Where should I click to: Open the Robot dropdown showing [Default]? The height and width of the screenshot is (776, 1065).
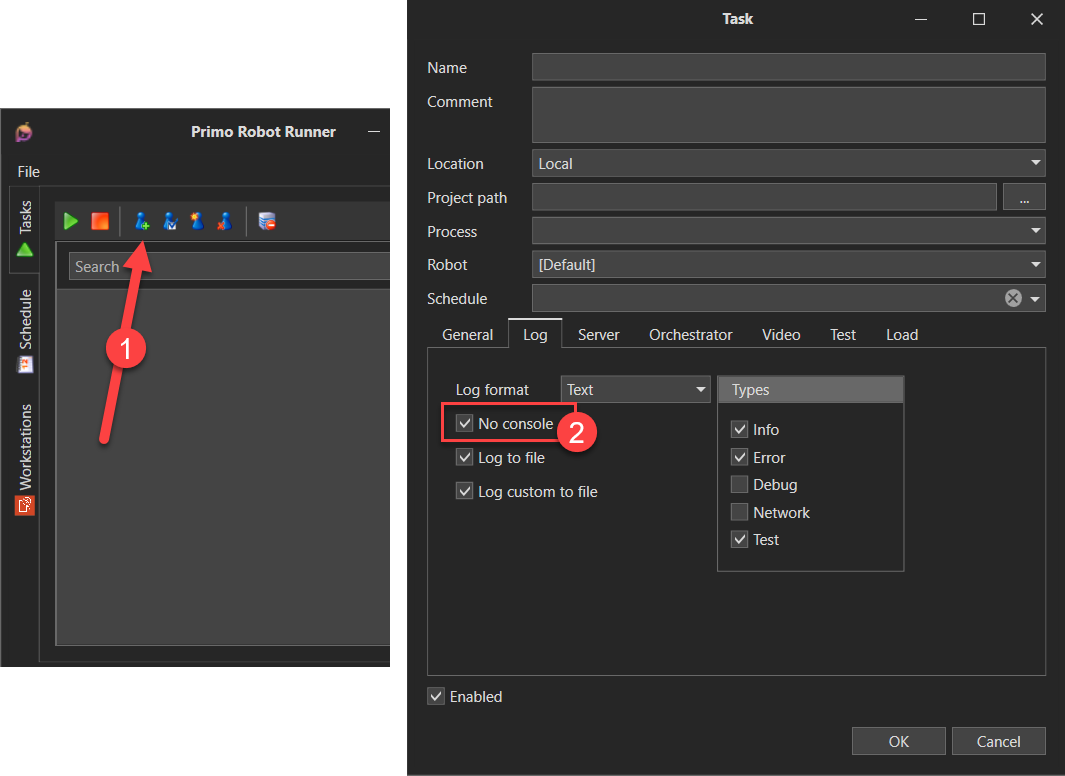coord(788,264)
